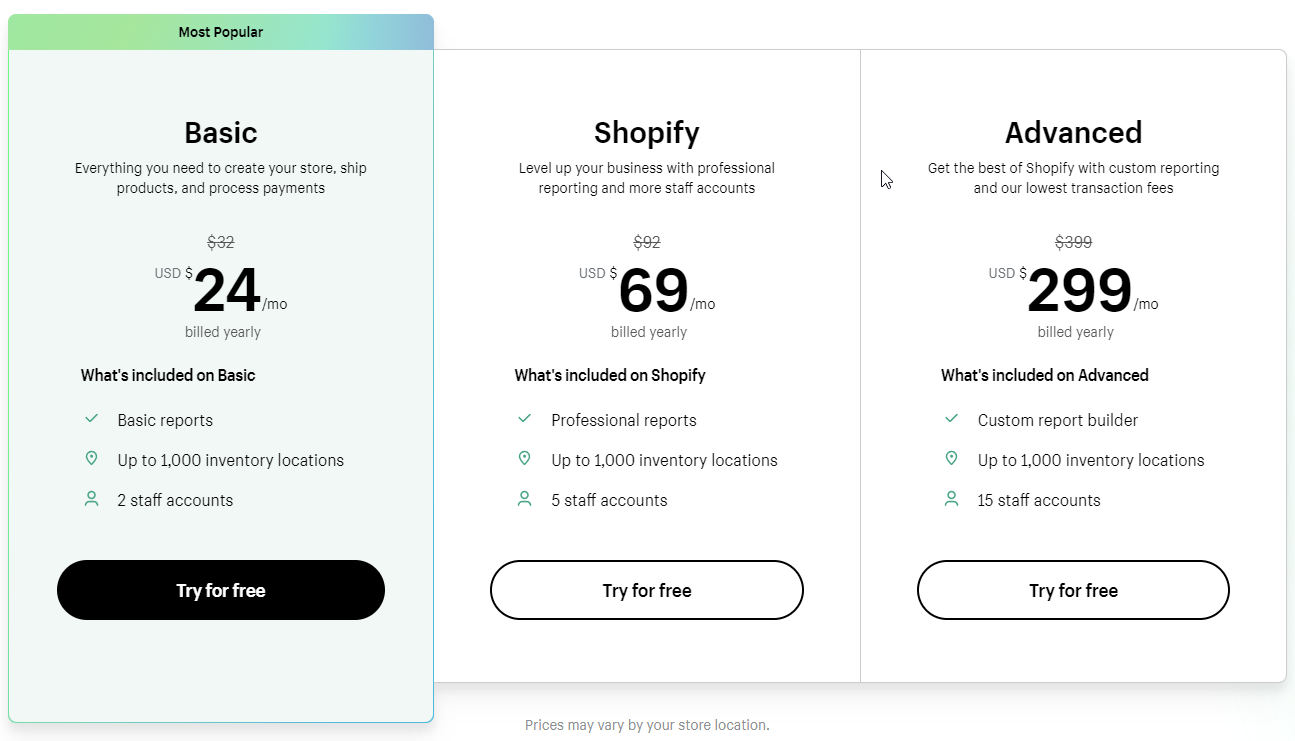Viewport: 1295px width, 741px height.
Task: Click Try for free on the Advanced plan
Action: [x=1072, y=590]
